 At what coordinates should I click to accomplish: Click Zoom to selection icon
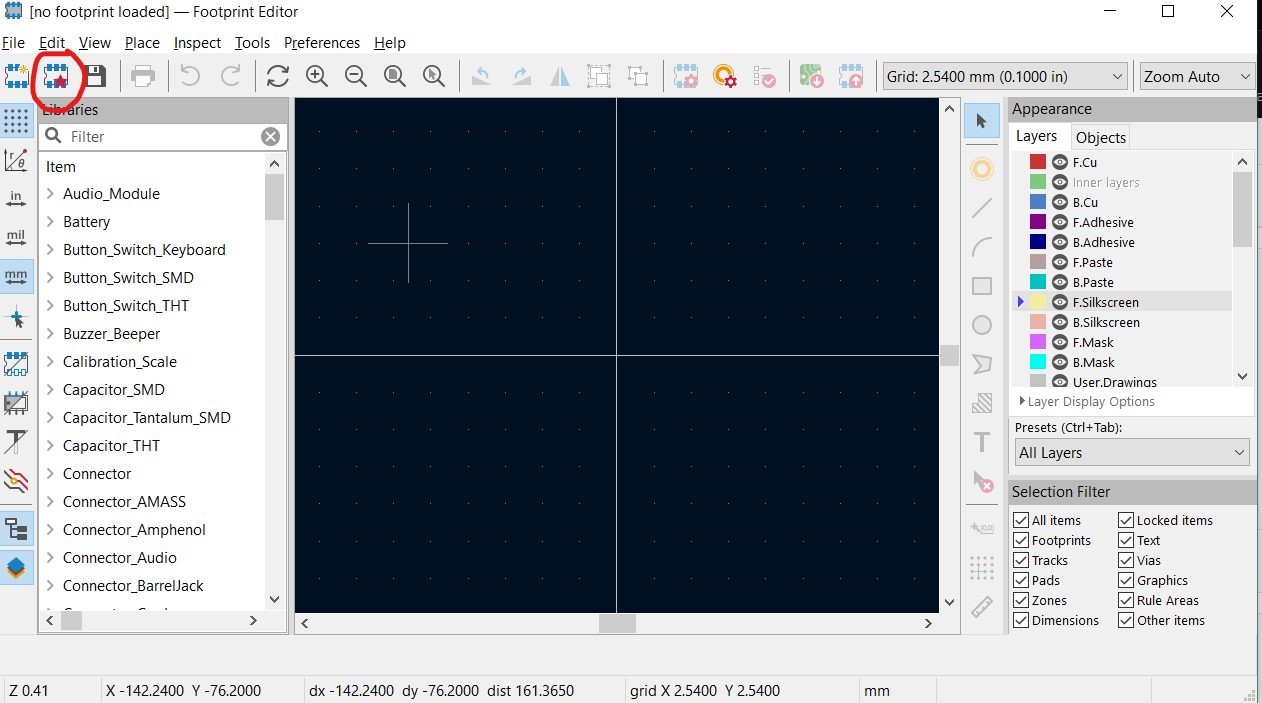click(434, 76)
